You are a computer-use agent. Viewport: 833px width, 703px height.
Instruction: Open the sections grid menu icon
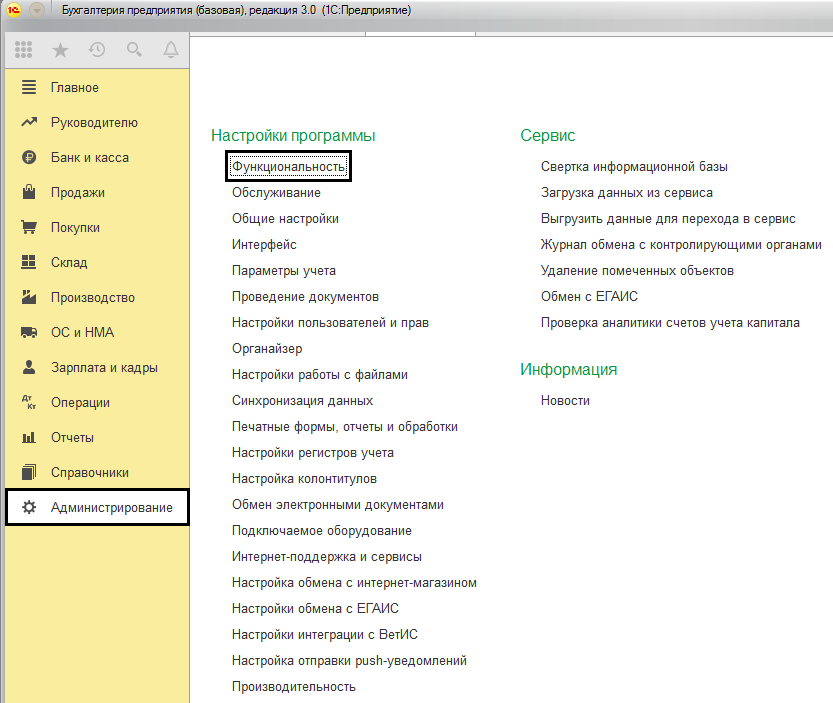click(23, 50)
